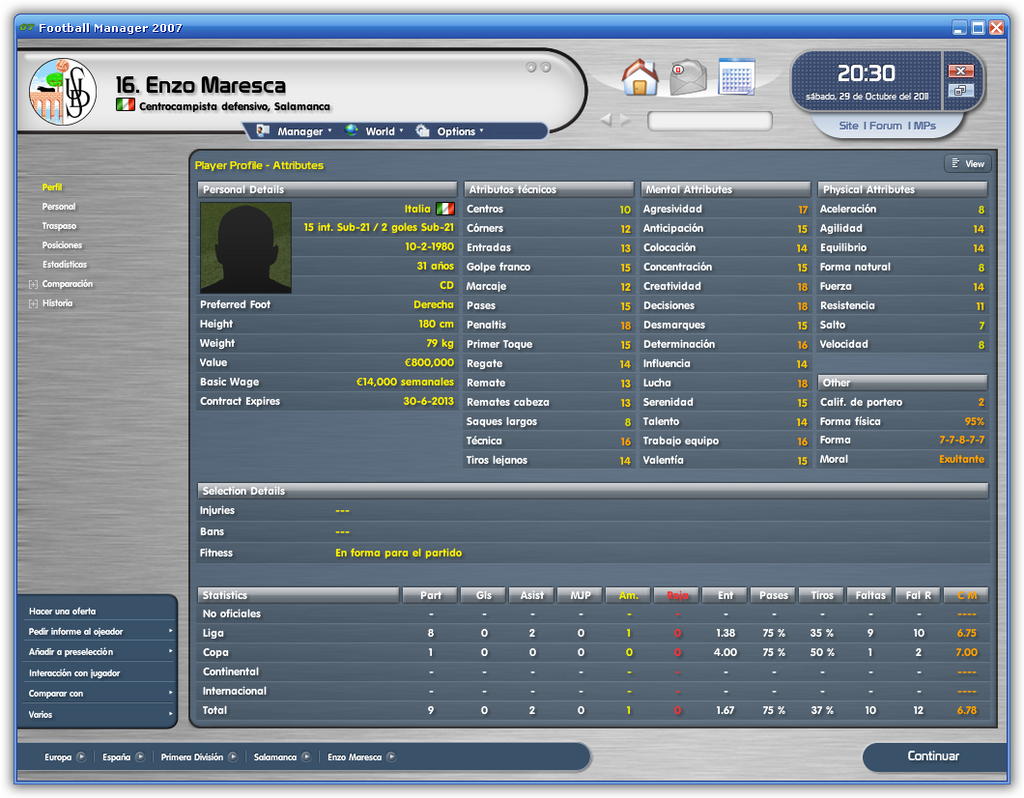Go to the home screen icon
1024x798 pixels.
click(640, 77)
